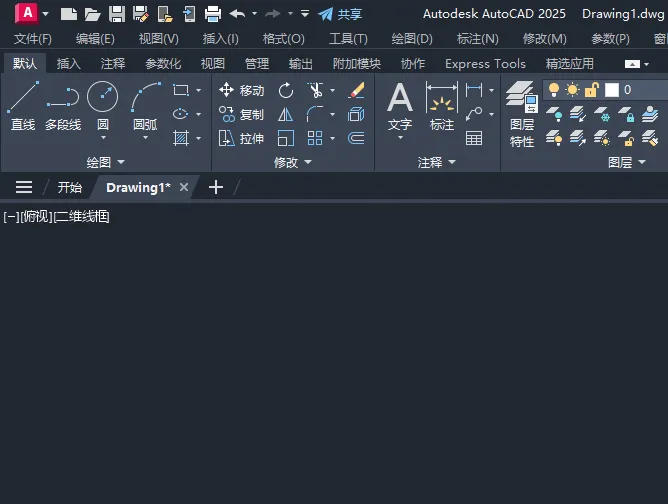The width and height of the screenshot is (668, 504).
Task: Select the Line (直线) drawing tool
Action: [x=23, y=106]
